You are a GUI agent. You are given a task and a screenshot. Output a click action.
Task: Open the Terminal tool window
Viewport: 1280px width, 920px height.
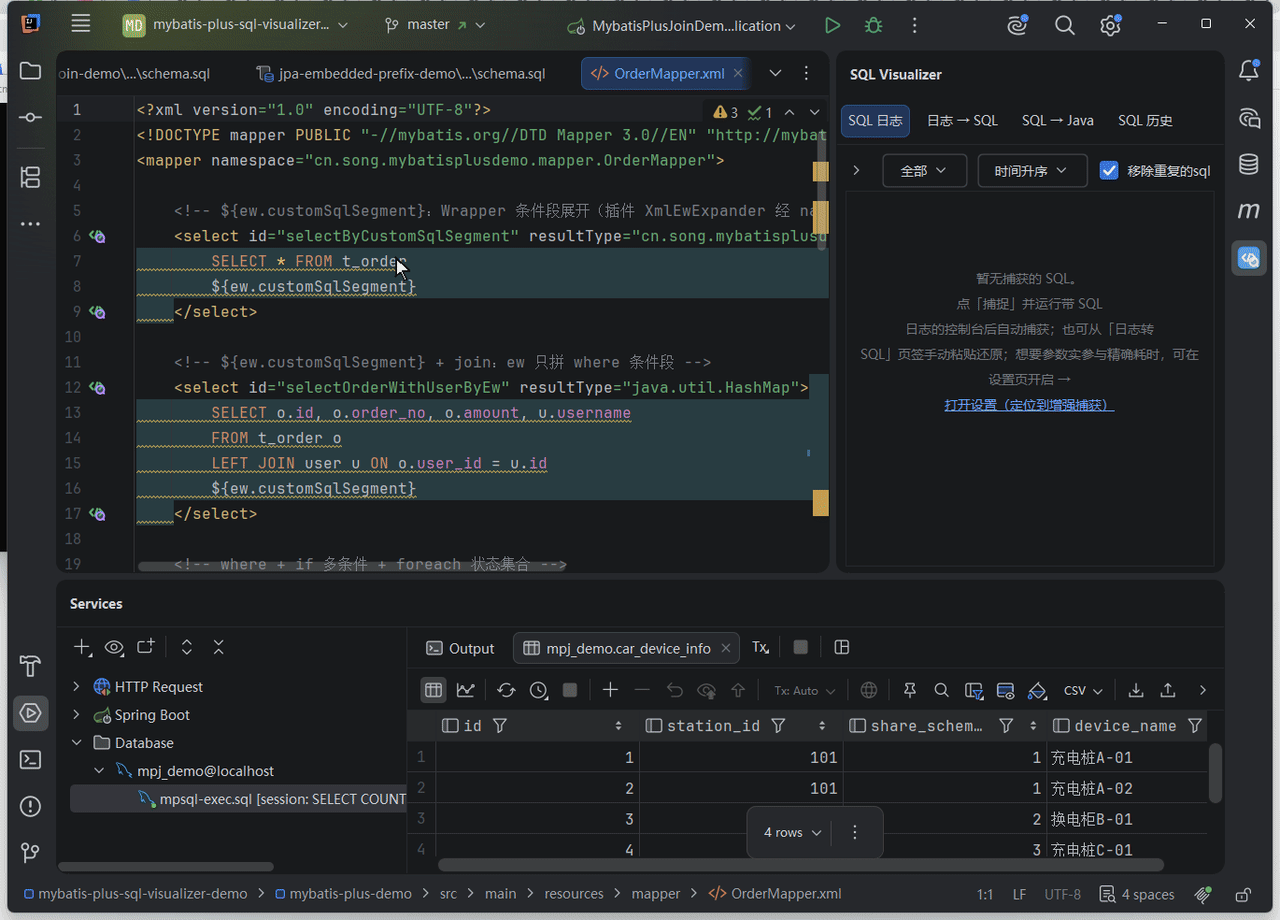click(30, 760)
